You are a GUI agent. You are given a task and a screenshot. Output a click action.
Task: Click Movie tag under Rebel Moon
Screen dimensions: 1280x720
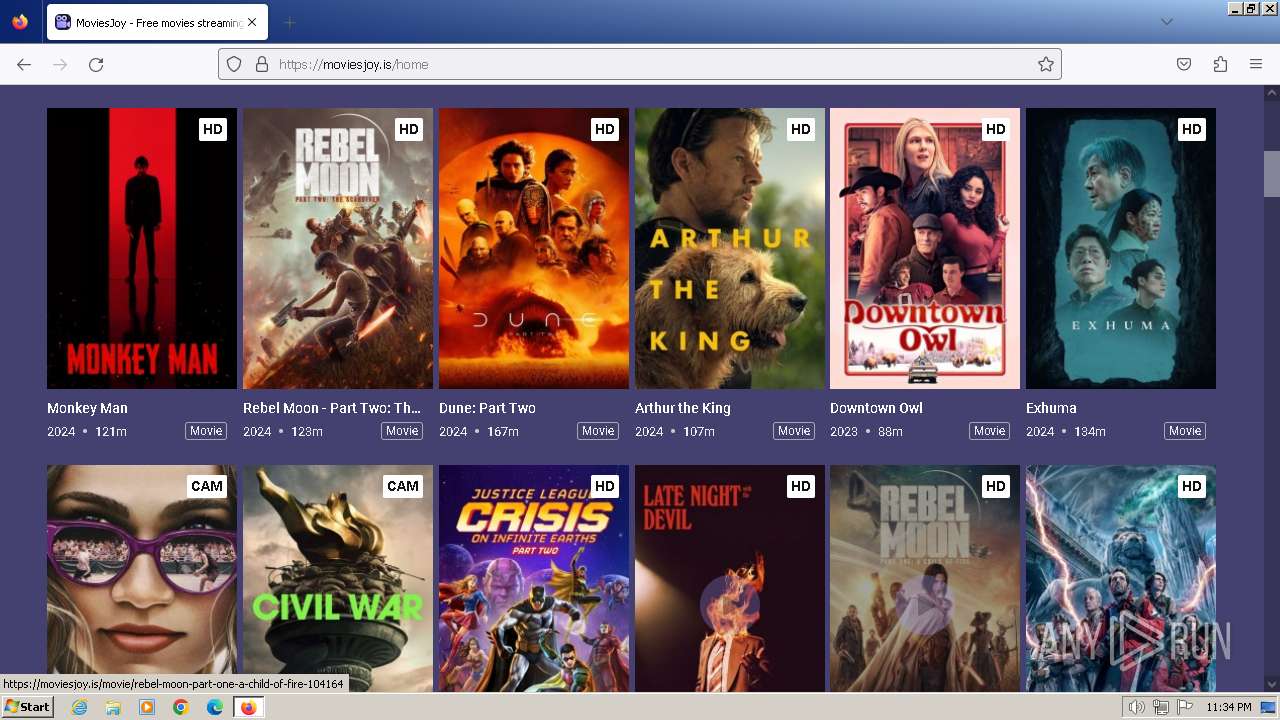click(402, 431)
